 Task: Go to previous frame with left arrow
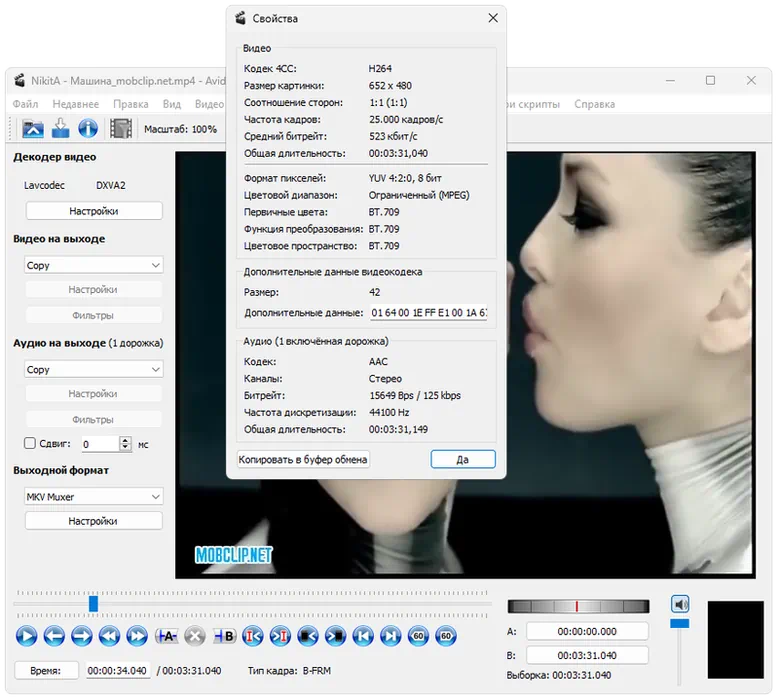click(x=54, y=636)
